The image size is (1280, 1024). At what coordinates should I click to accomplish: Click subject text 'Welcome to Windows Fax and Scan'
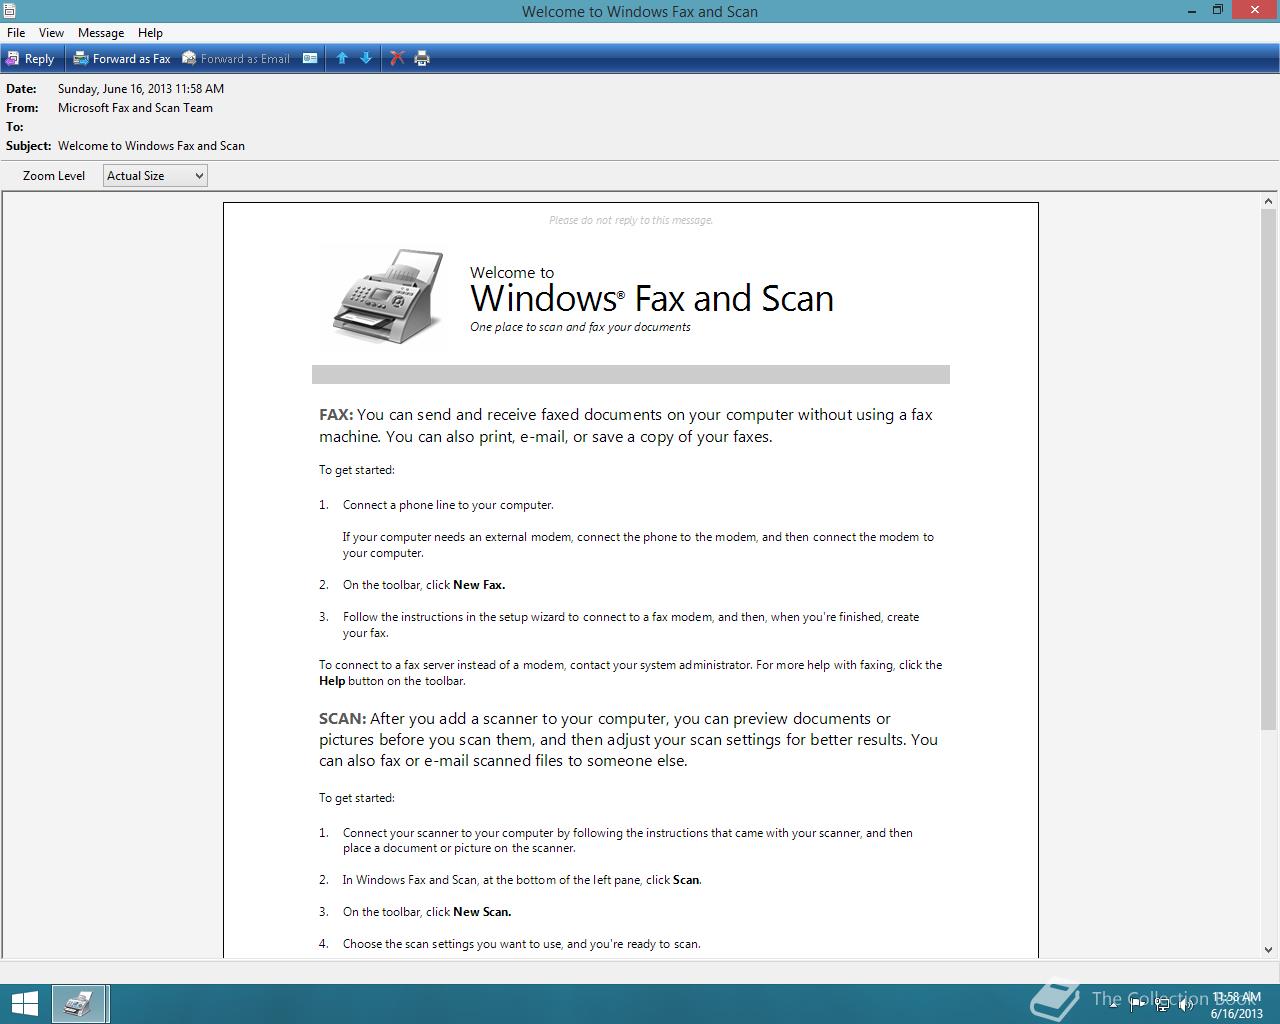pyautogui.click(x=151, y=146)
